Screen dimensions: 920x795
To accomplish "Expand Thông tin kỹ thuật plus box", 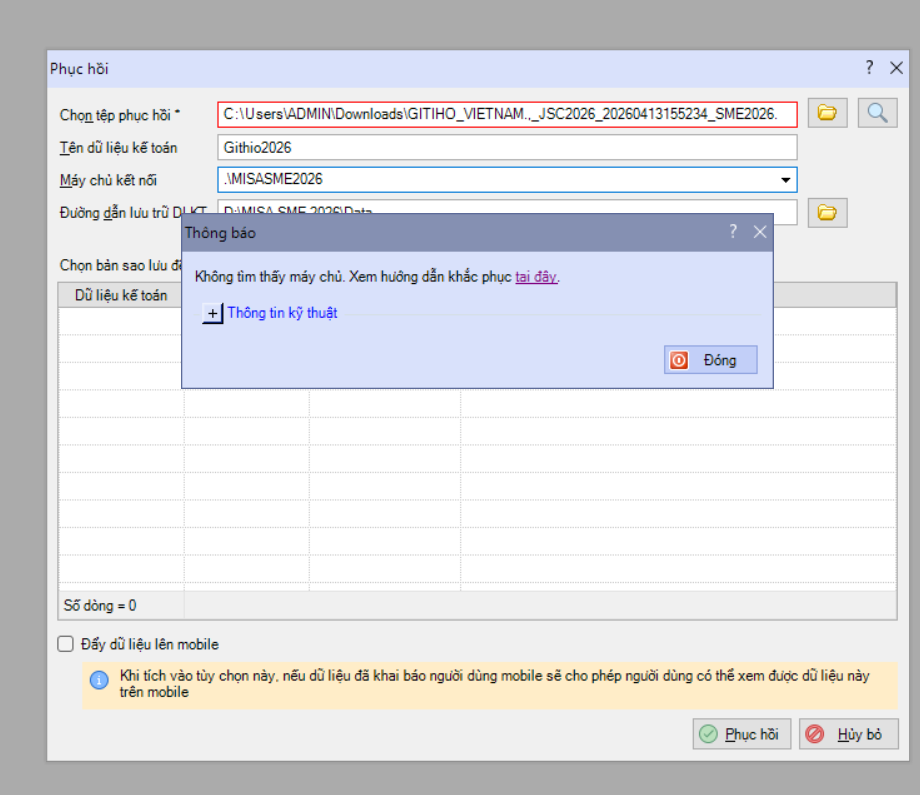I will 212,313.
